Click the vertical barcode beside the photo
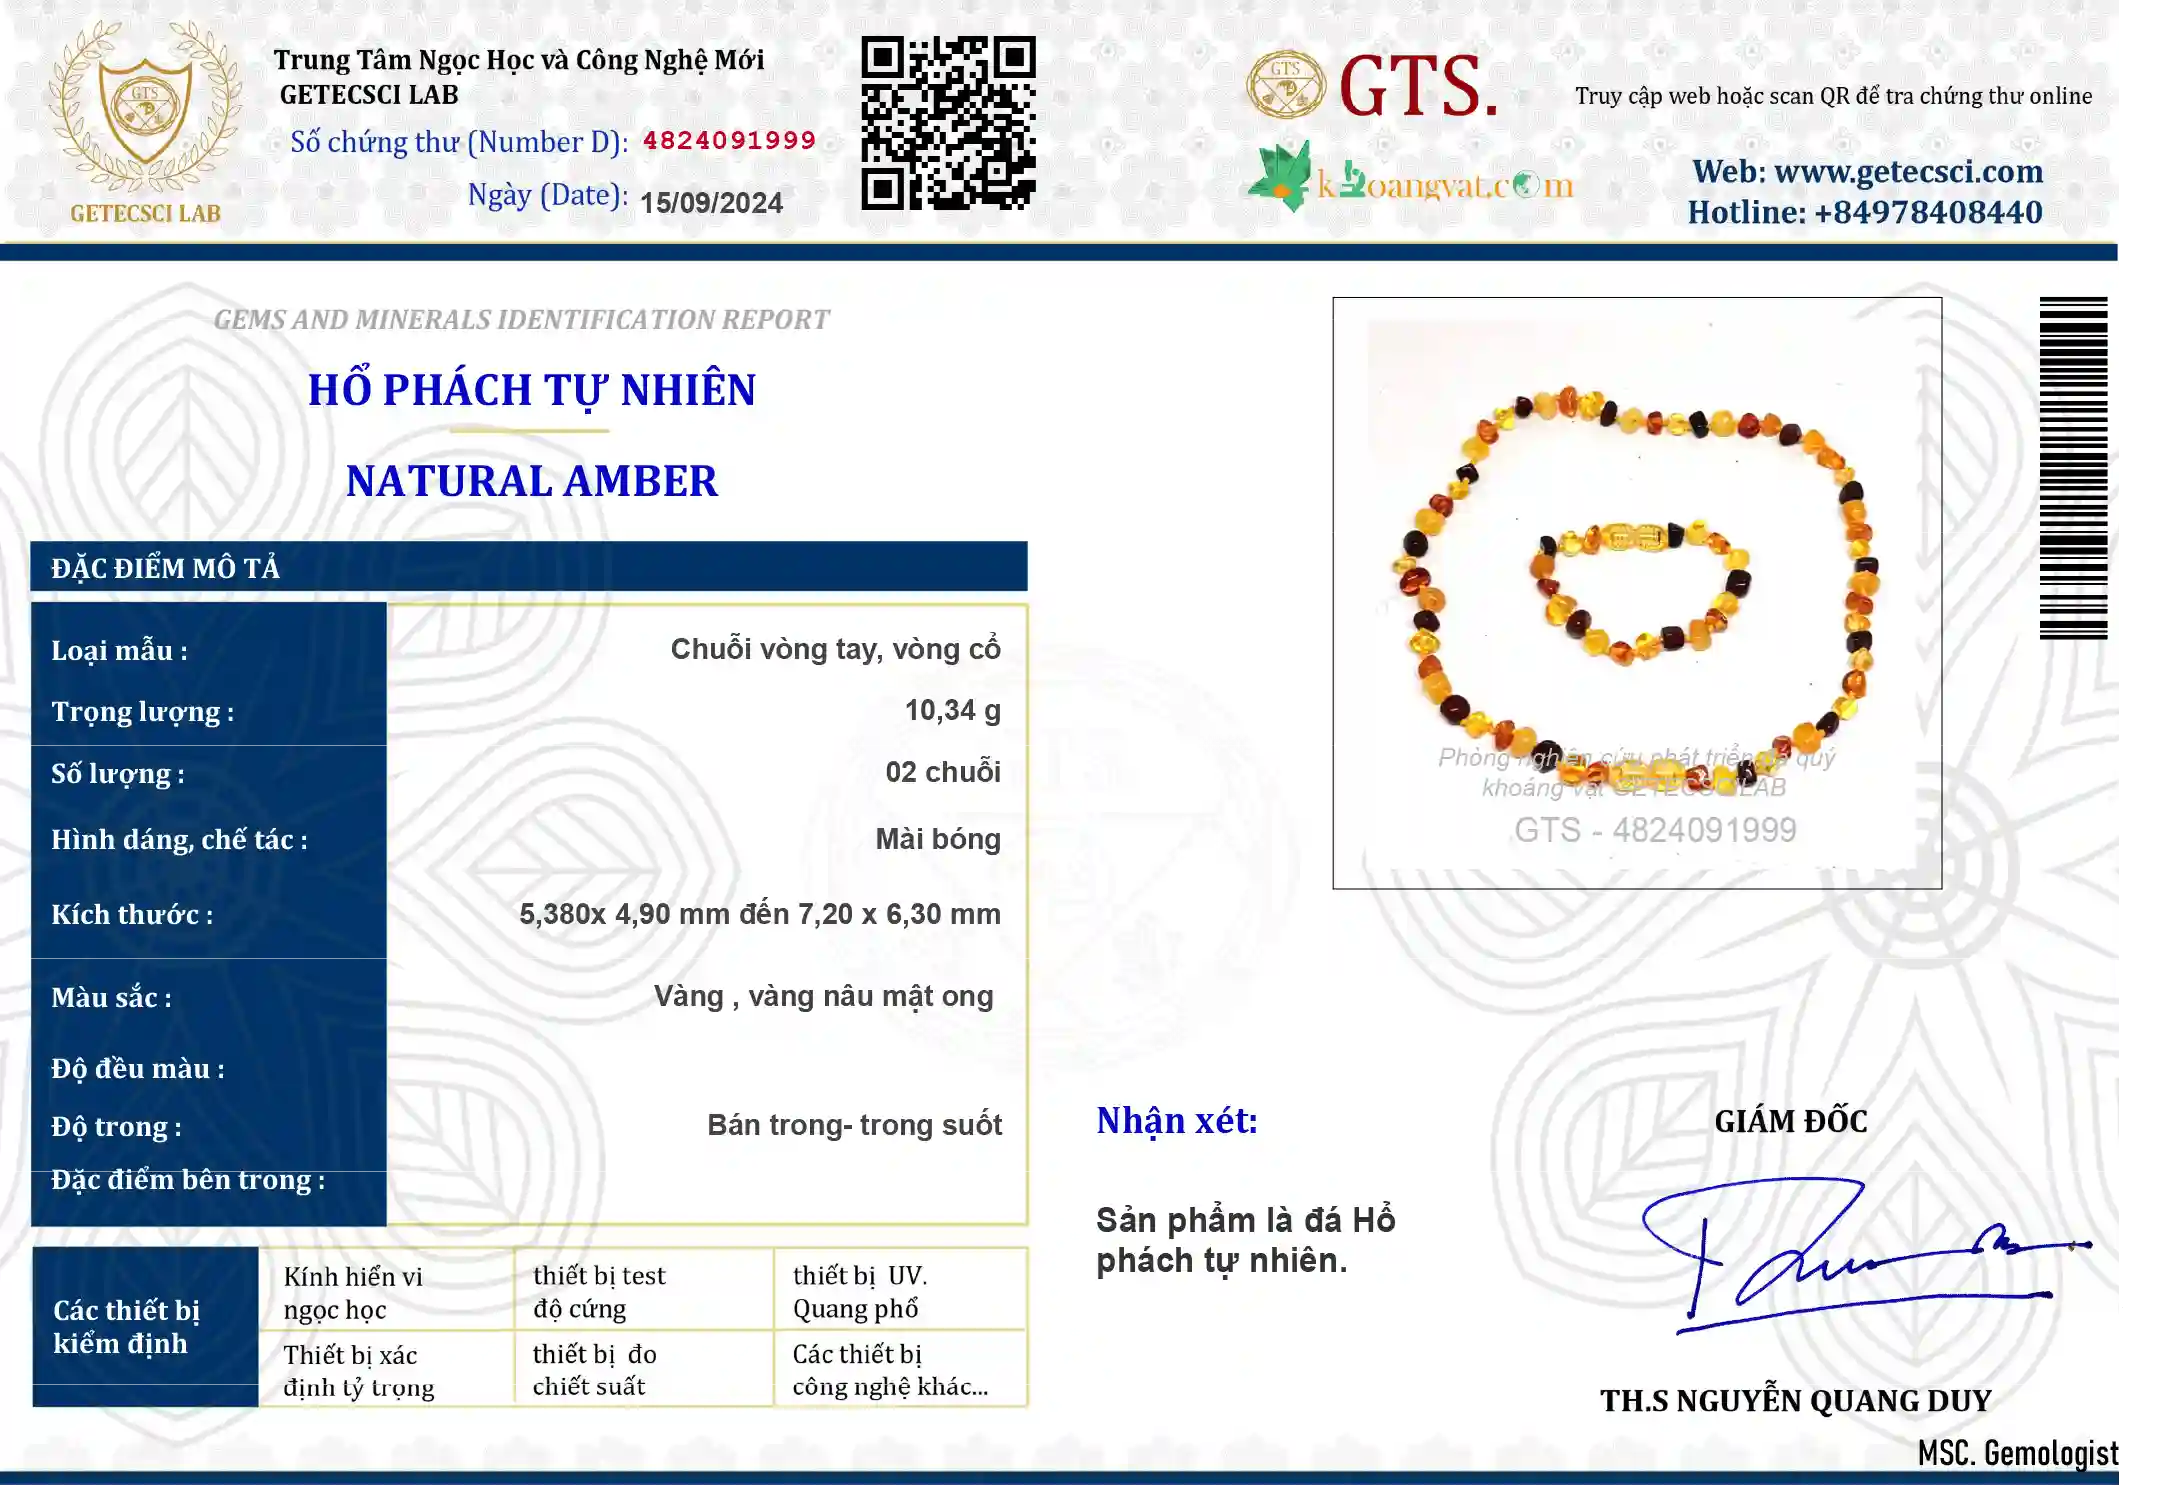This screenshot has width=2165, height=1489. [2073, 468]
